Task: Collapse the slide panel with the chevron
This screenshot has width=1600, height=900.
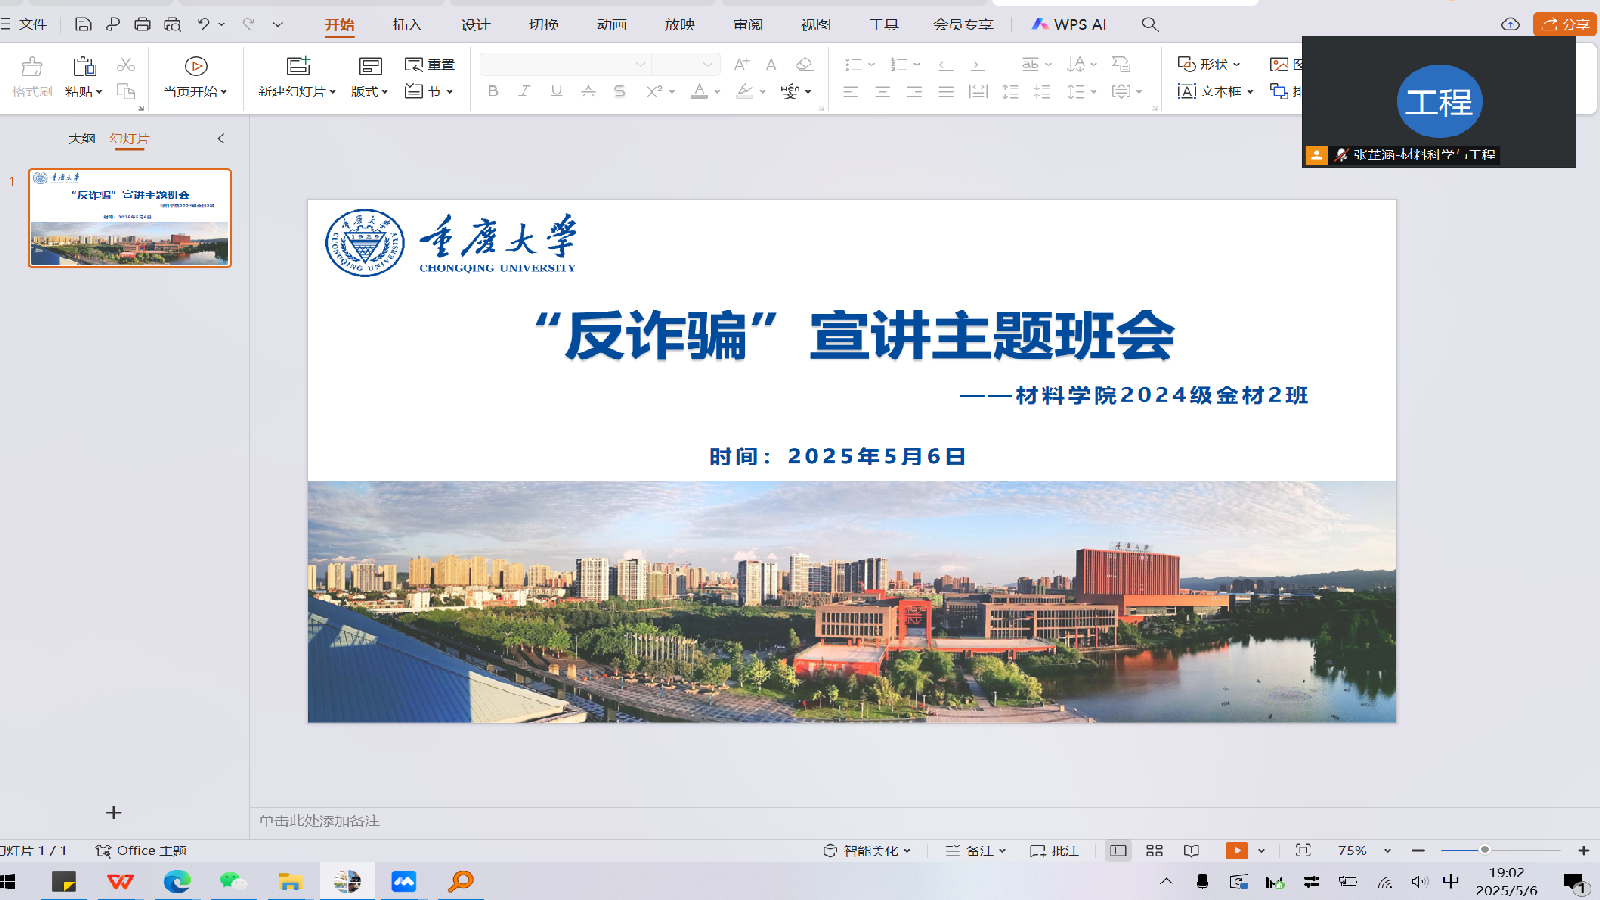Action: (221, 138)
